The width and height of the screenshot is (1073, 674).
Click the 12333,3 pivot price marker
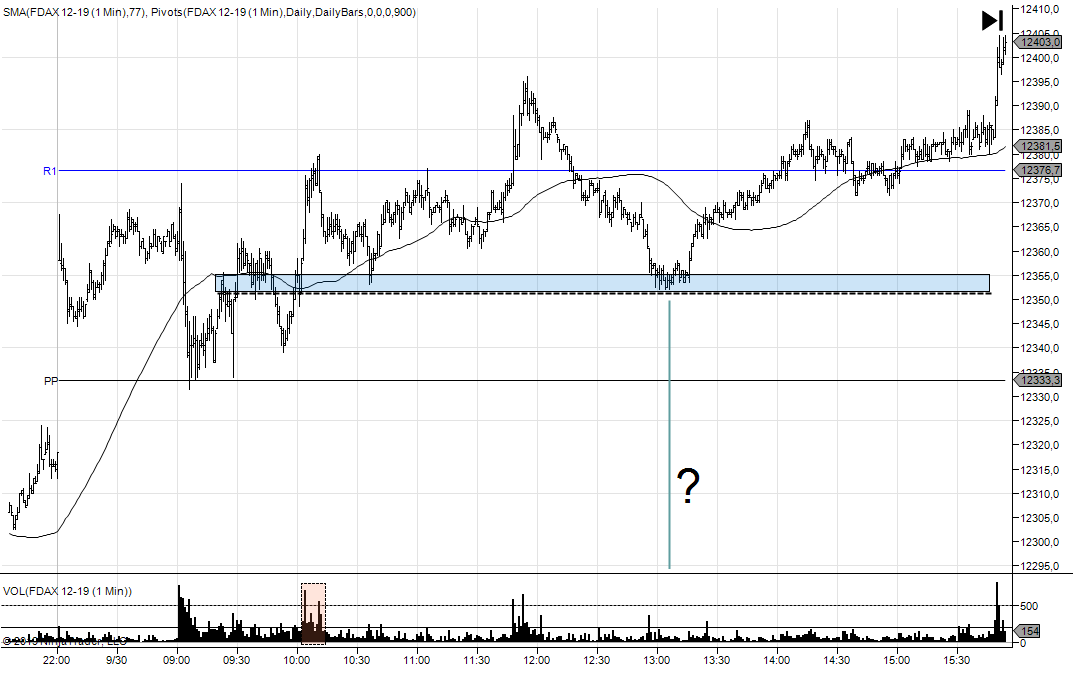coord(1041,380)
